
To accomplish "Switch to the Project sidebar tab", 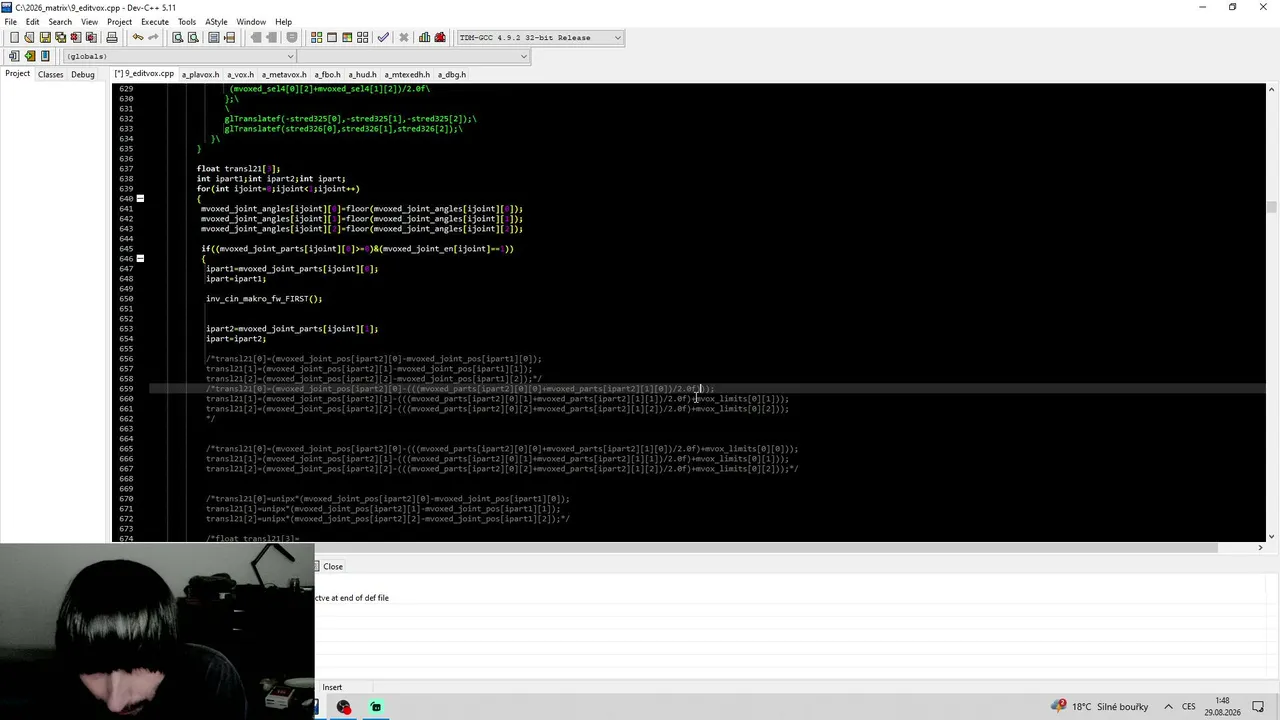I will click(x=17, y=74).
